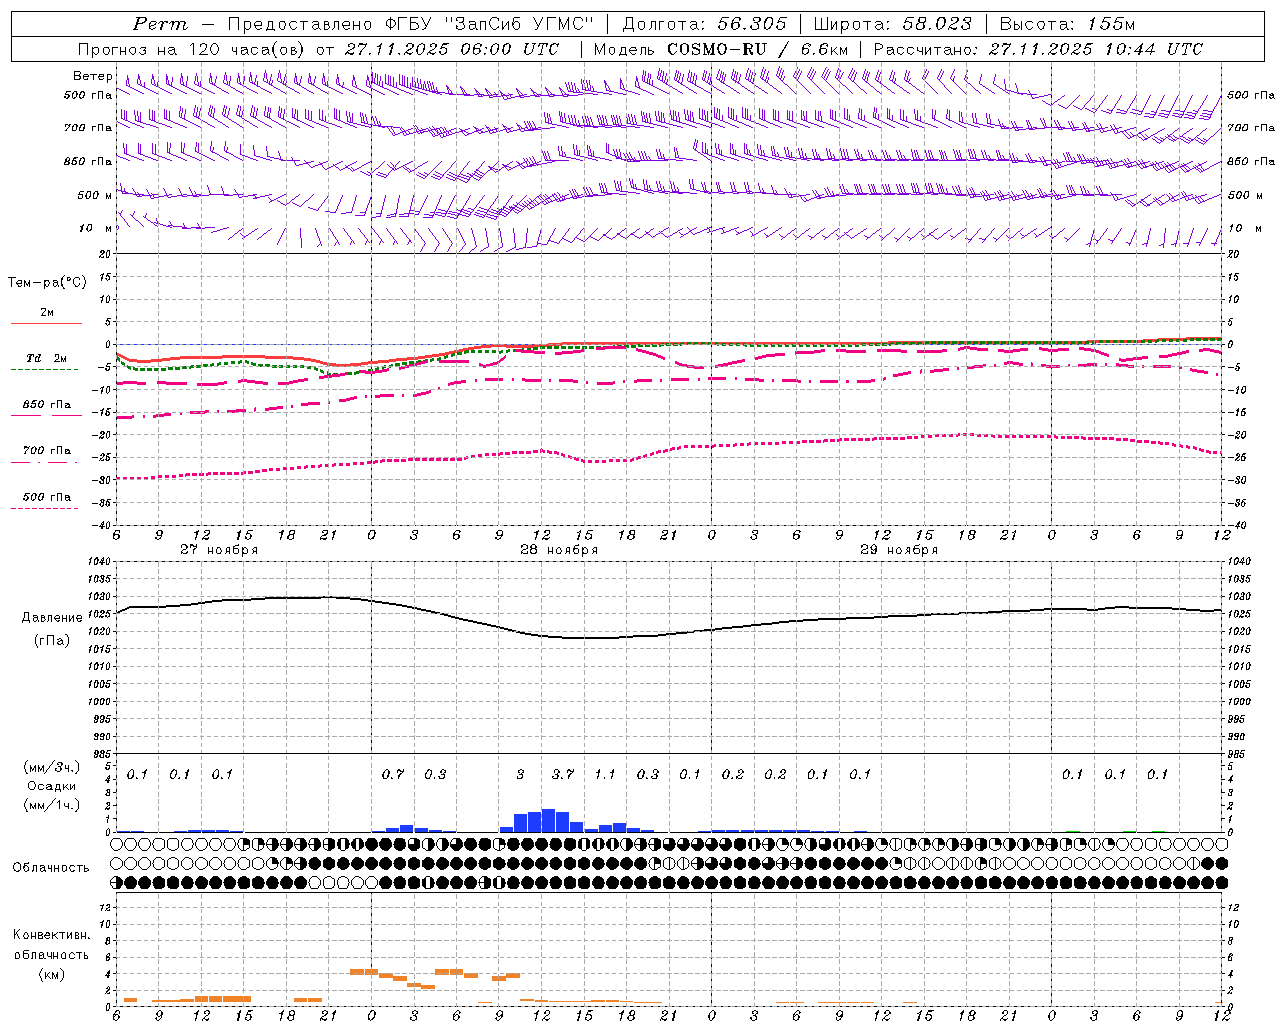1280x1024 pixels.
Task: Click the station name "Perm" in header
Action: click(160, 24)
